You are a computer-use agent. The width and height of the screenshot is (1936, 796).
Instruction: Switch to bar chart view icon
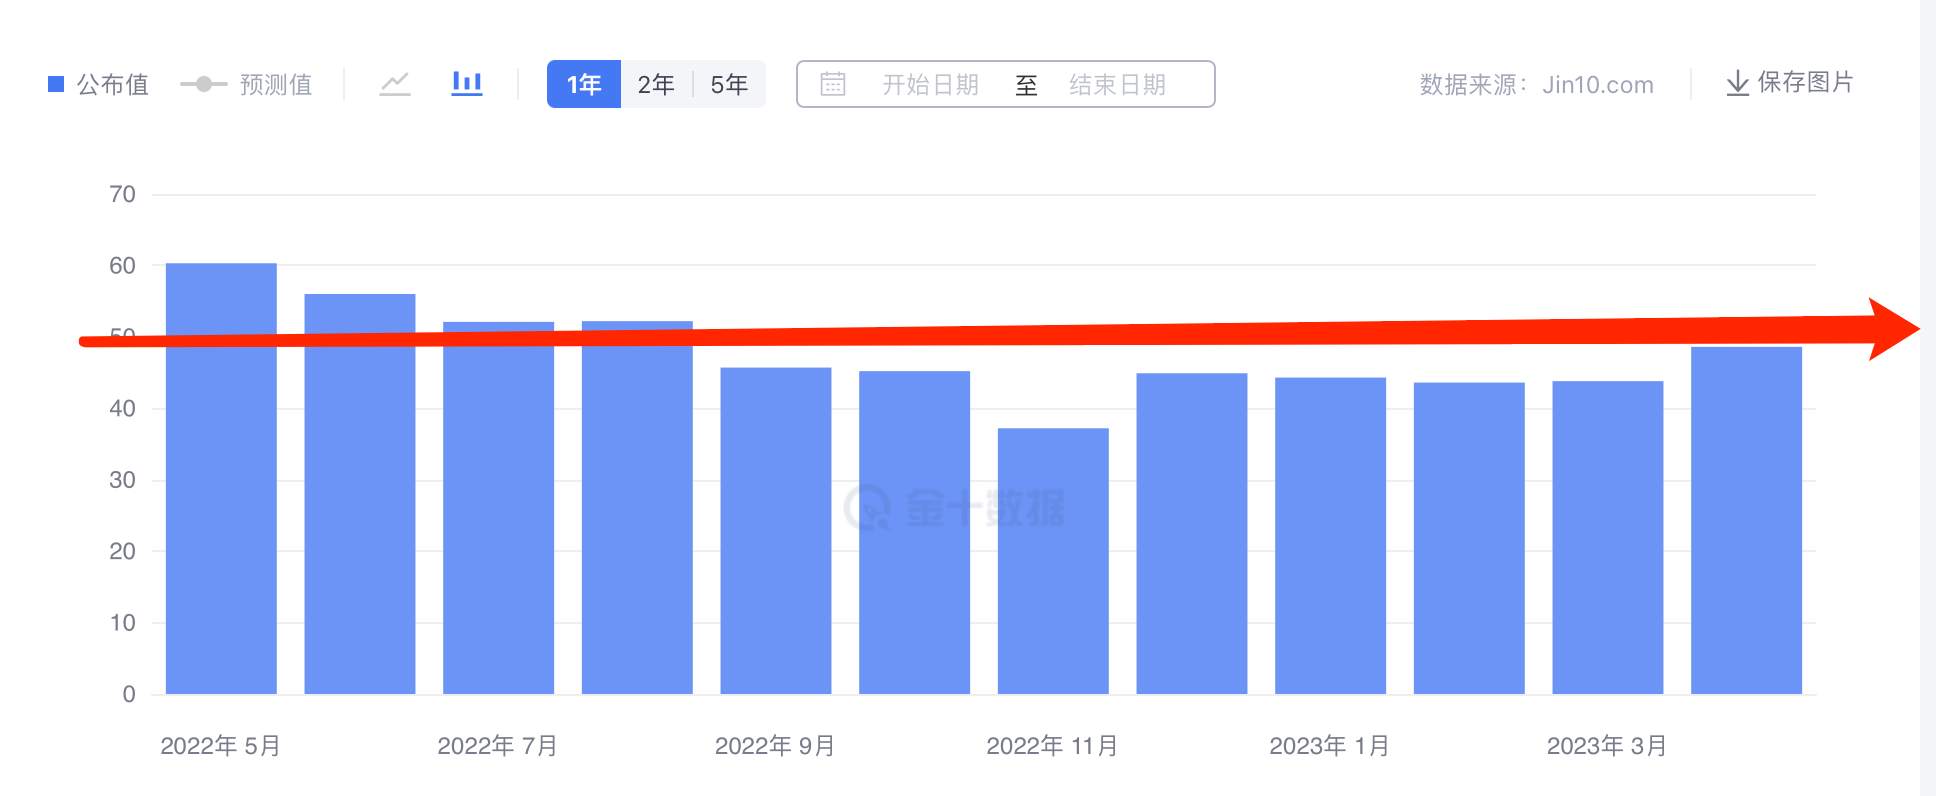(x=467, y=84)
